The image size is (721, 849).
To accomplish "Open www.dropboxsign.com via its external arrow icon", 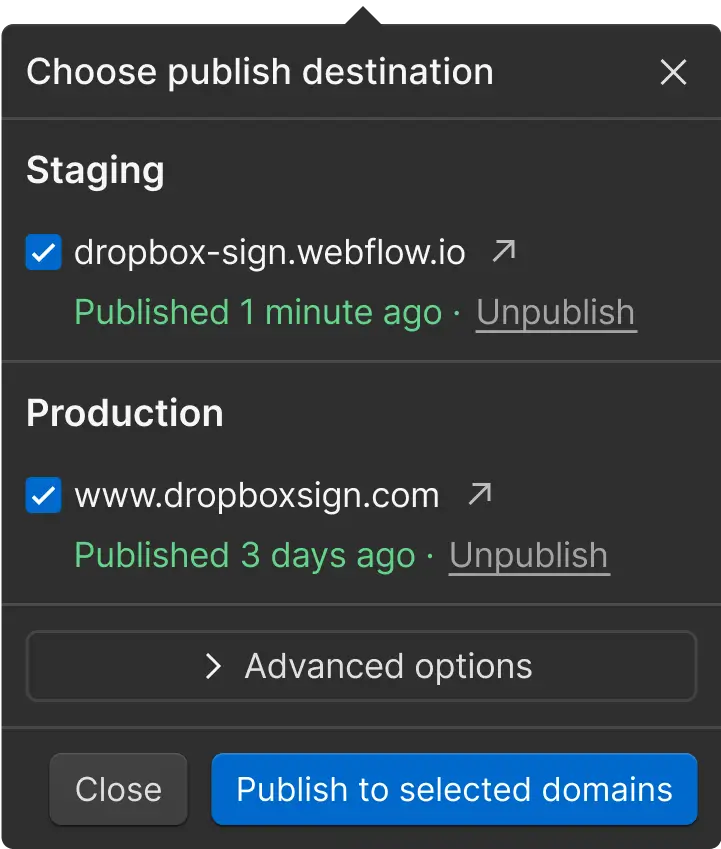I will [480, 494].
